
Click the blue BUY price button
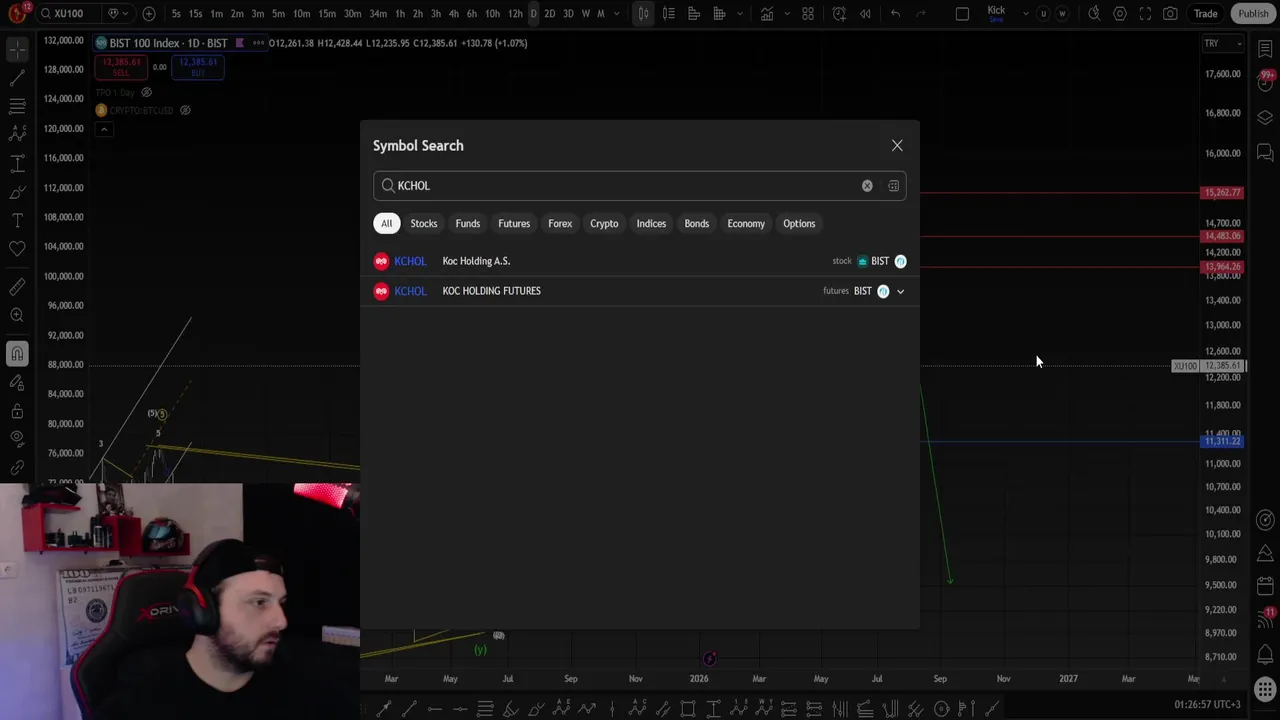tap(197, 67)
